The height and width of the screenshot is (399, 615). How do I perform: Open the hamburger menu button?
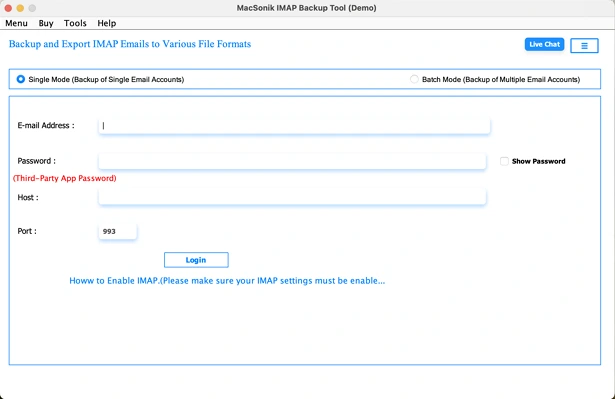[x=584, y=46]
